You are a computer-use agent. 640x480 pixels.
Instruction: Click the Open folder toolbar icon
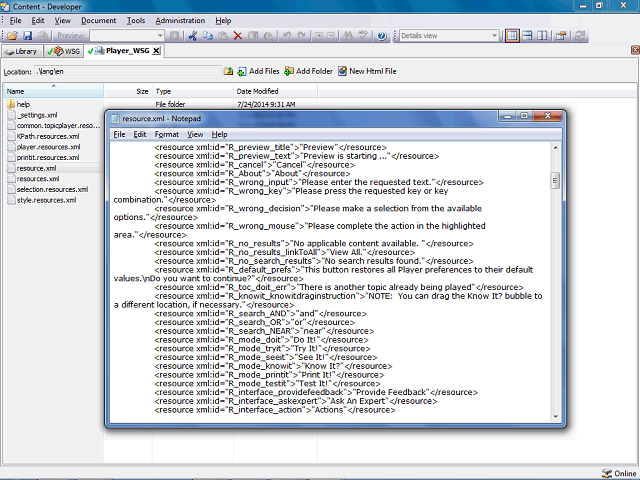point(12,36)
